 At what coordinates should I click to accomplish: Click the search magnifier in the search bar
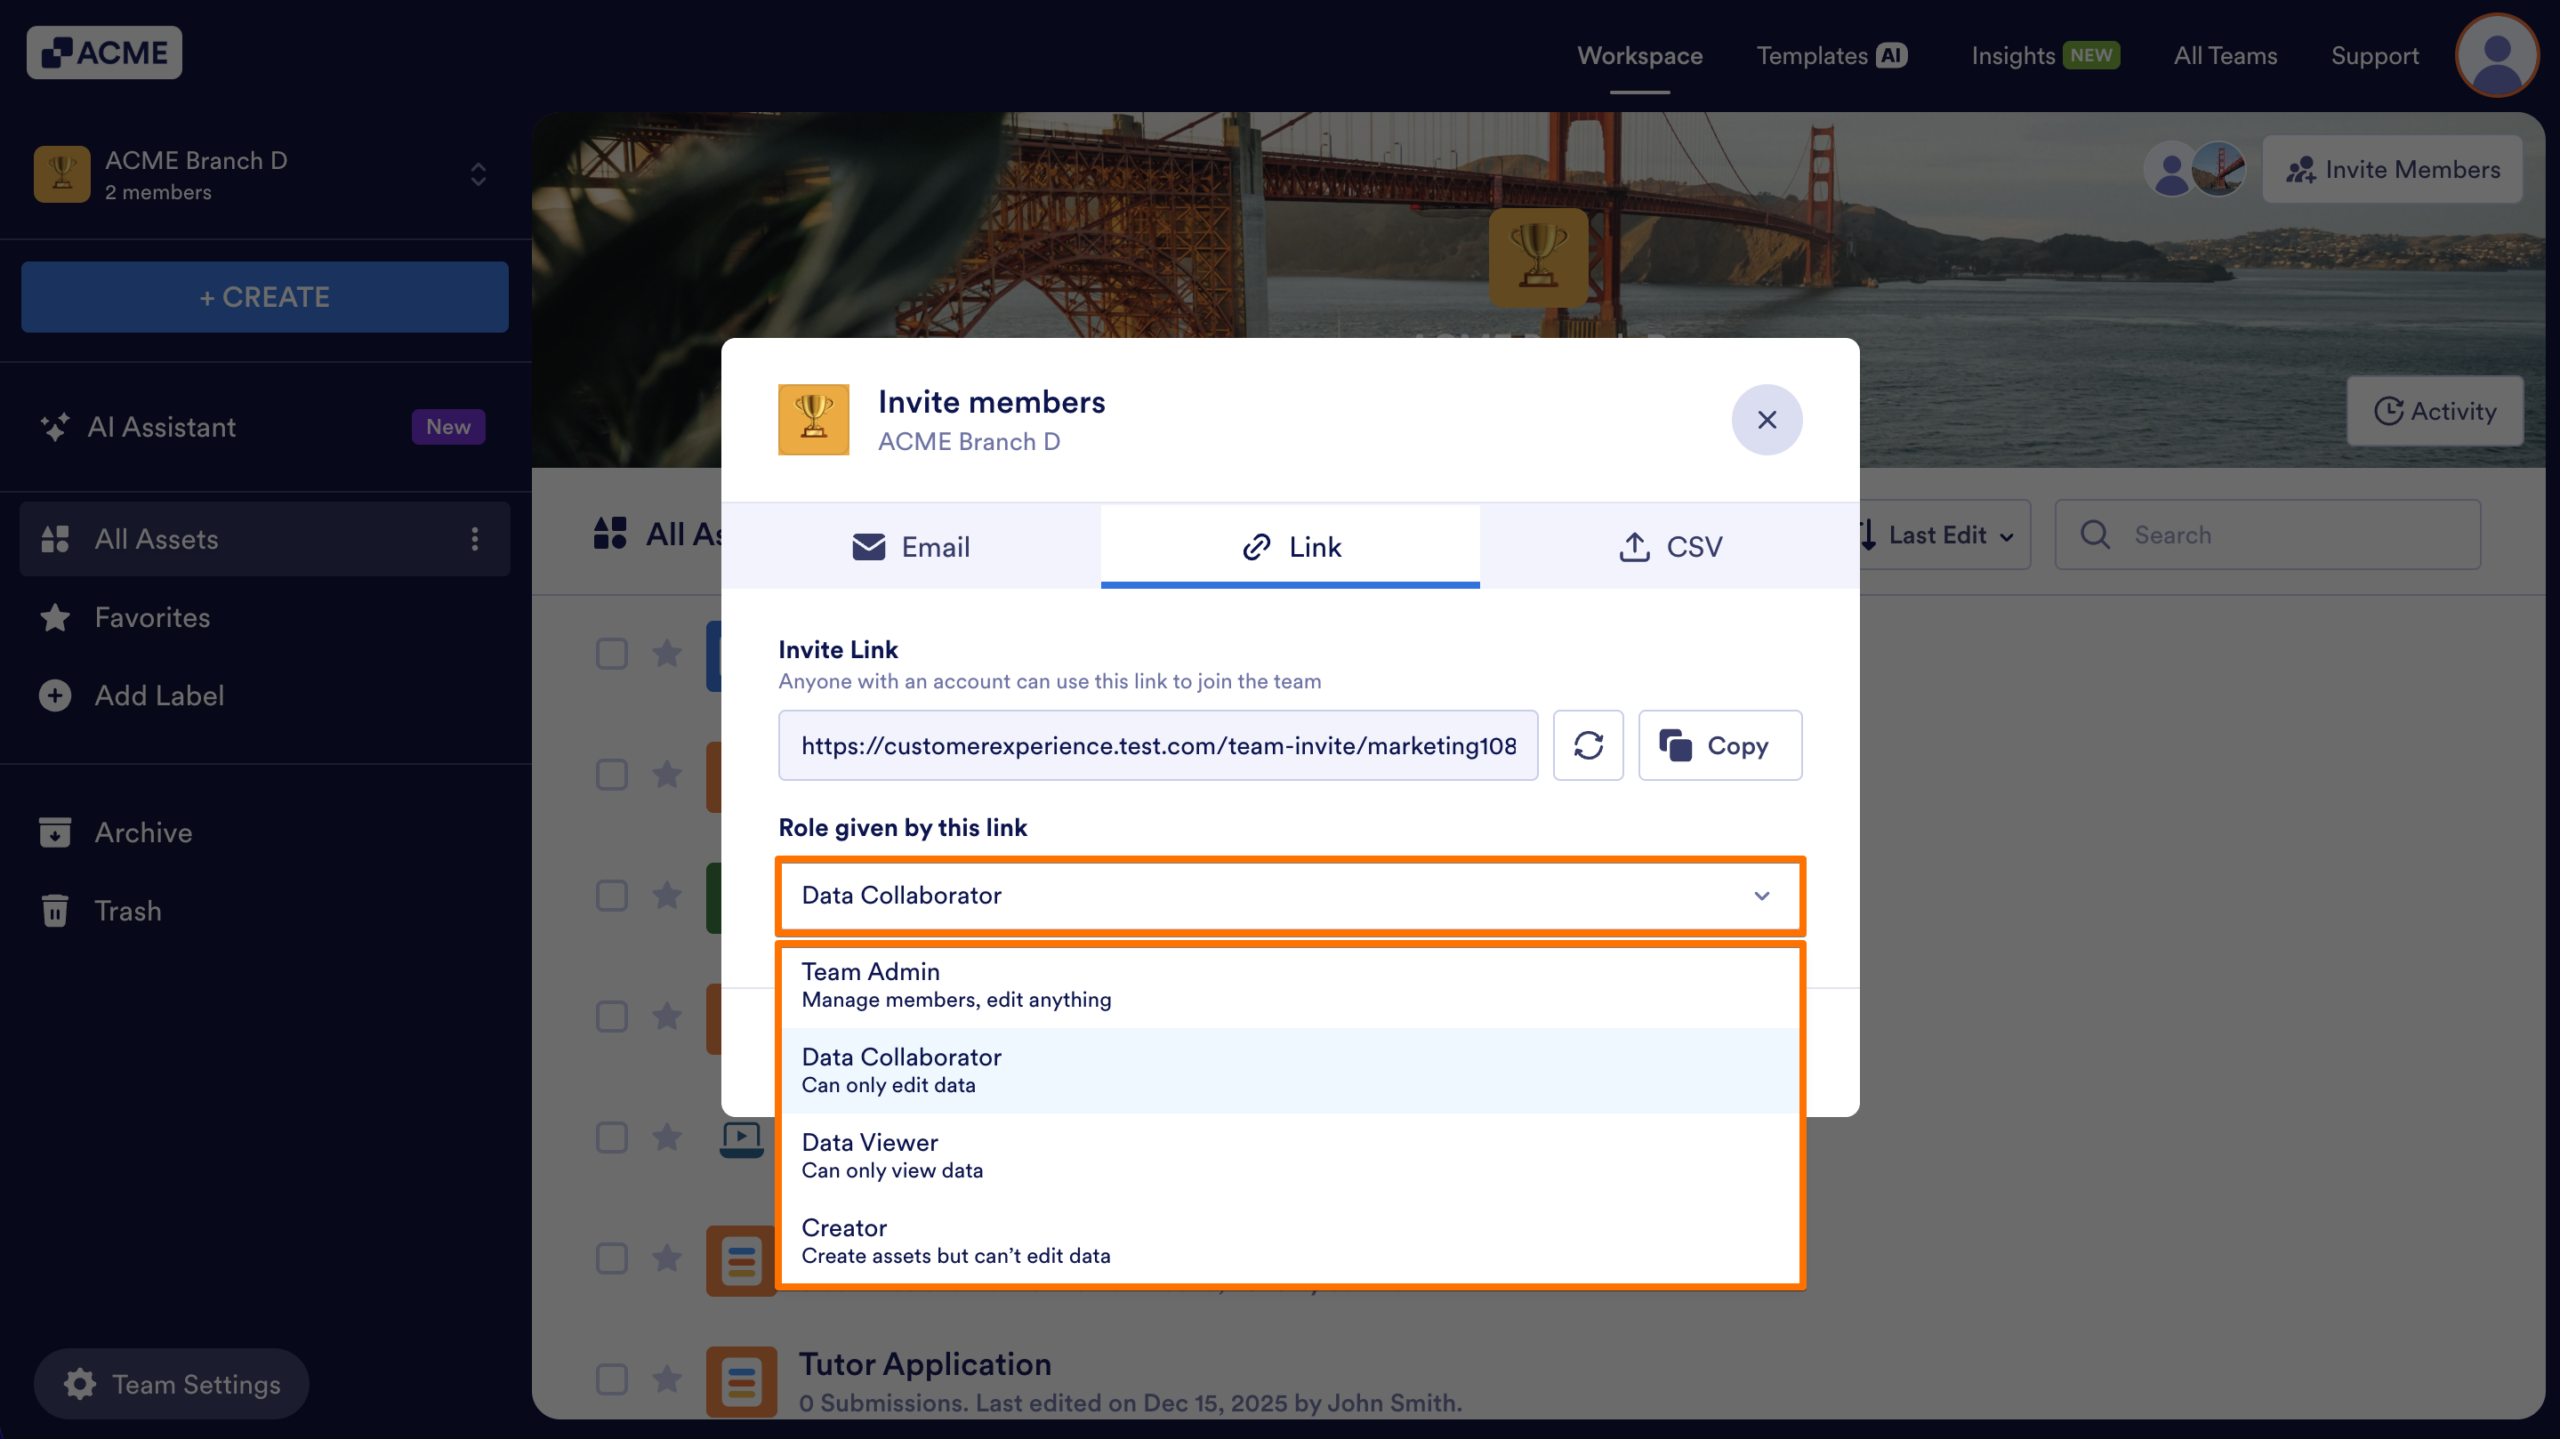(2096, 534)
